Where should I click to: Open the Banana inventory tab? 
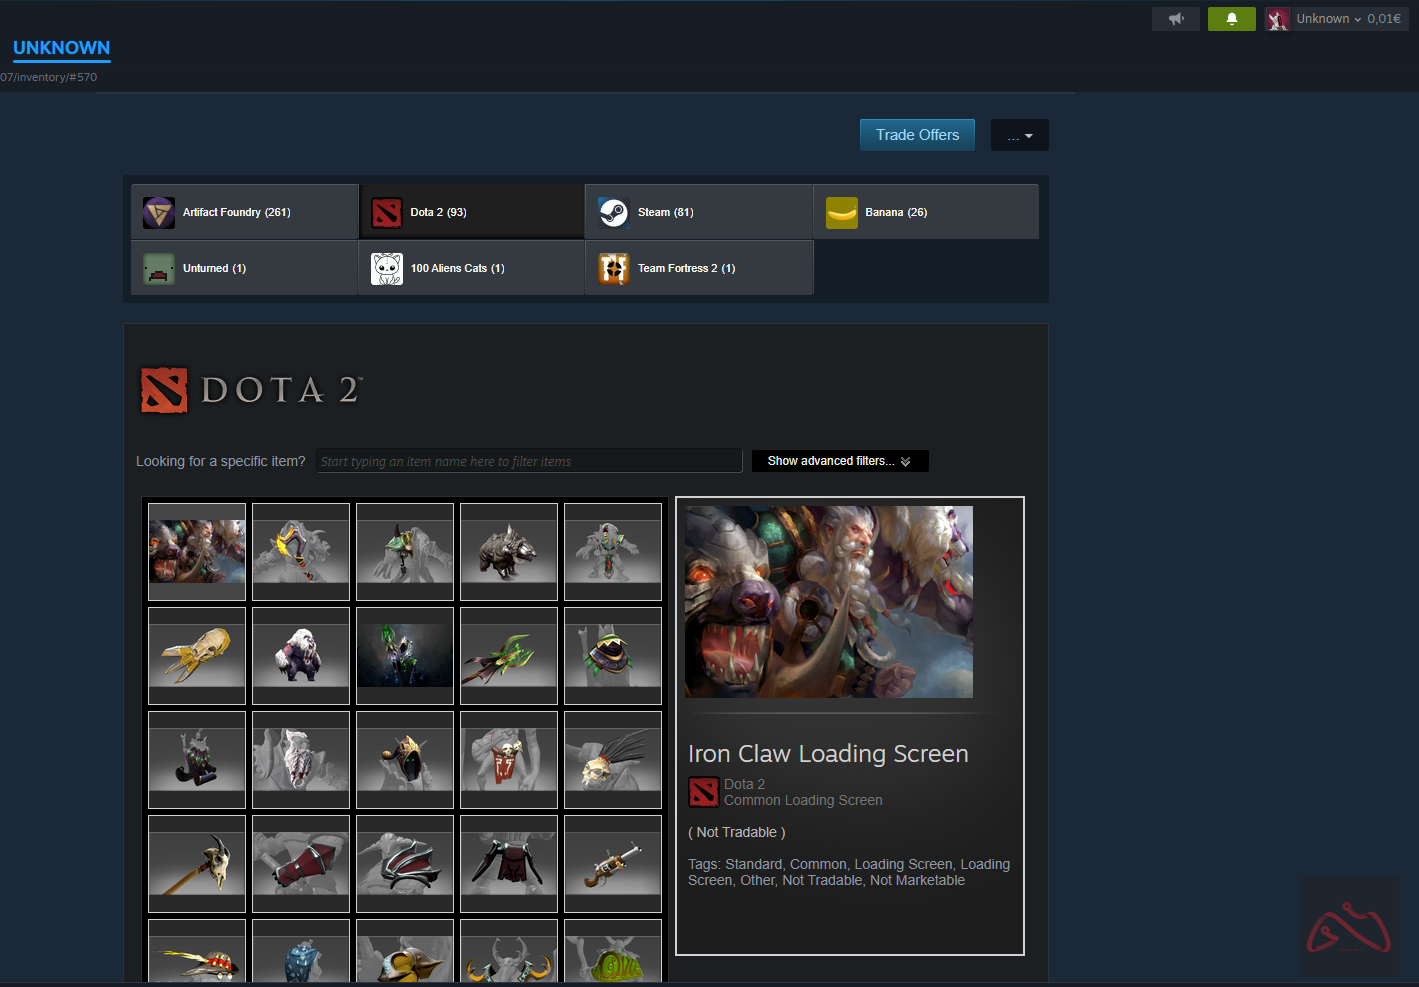click(x=925, y=212)
